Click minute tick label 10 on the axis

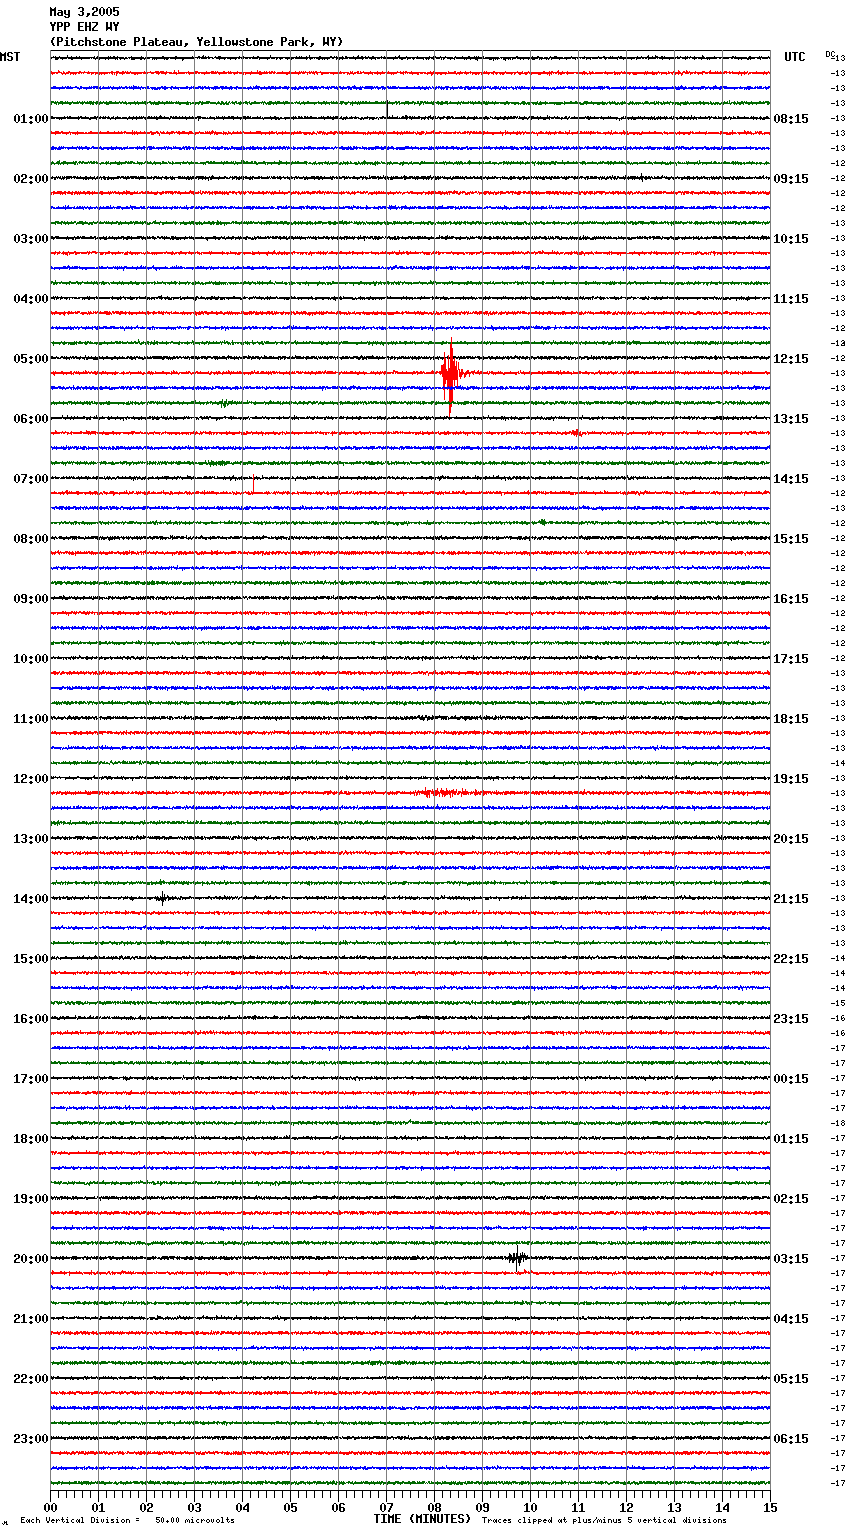[x=530, y=1507]
